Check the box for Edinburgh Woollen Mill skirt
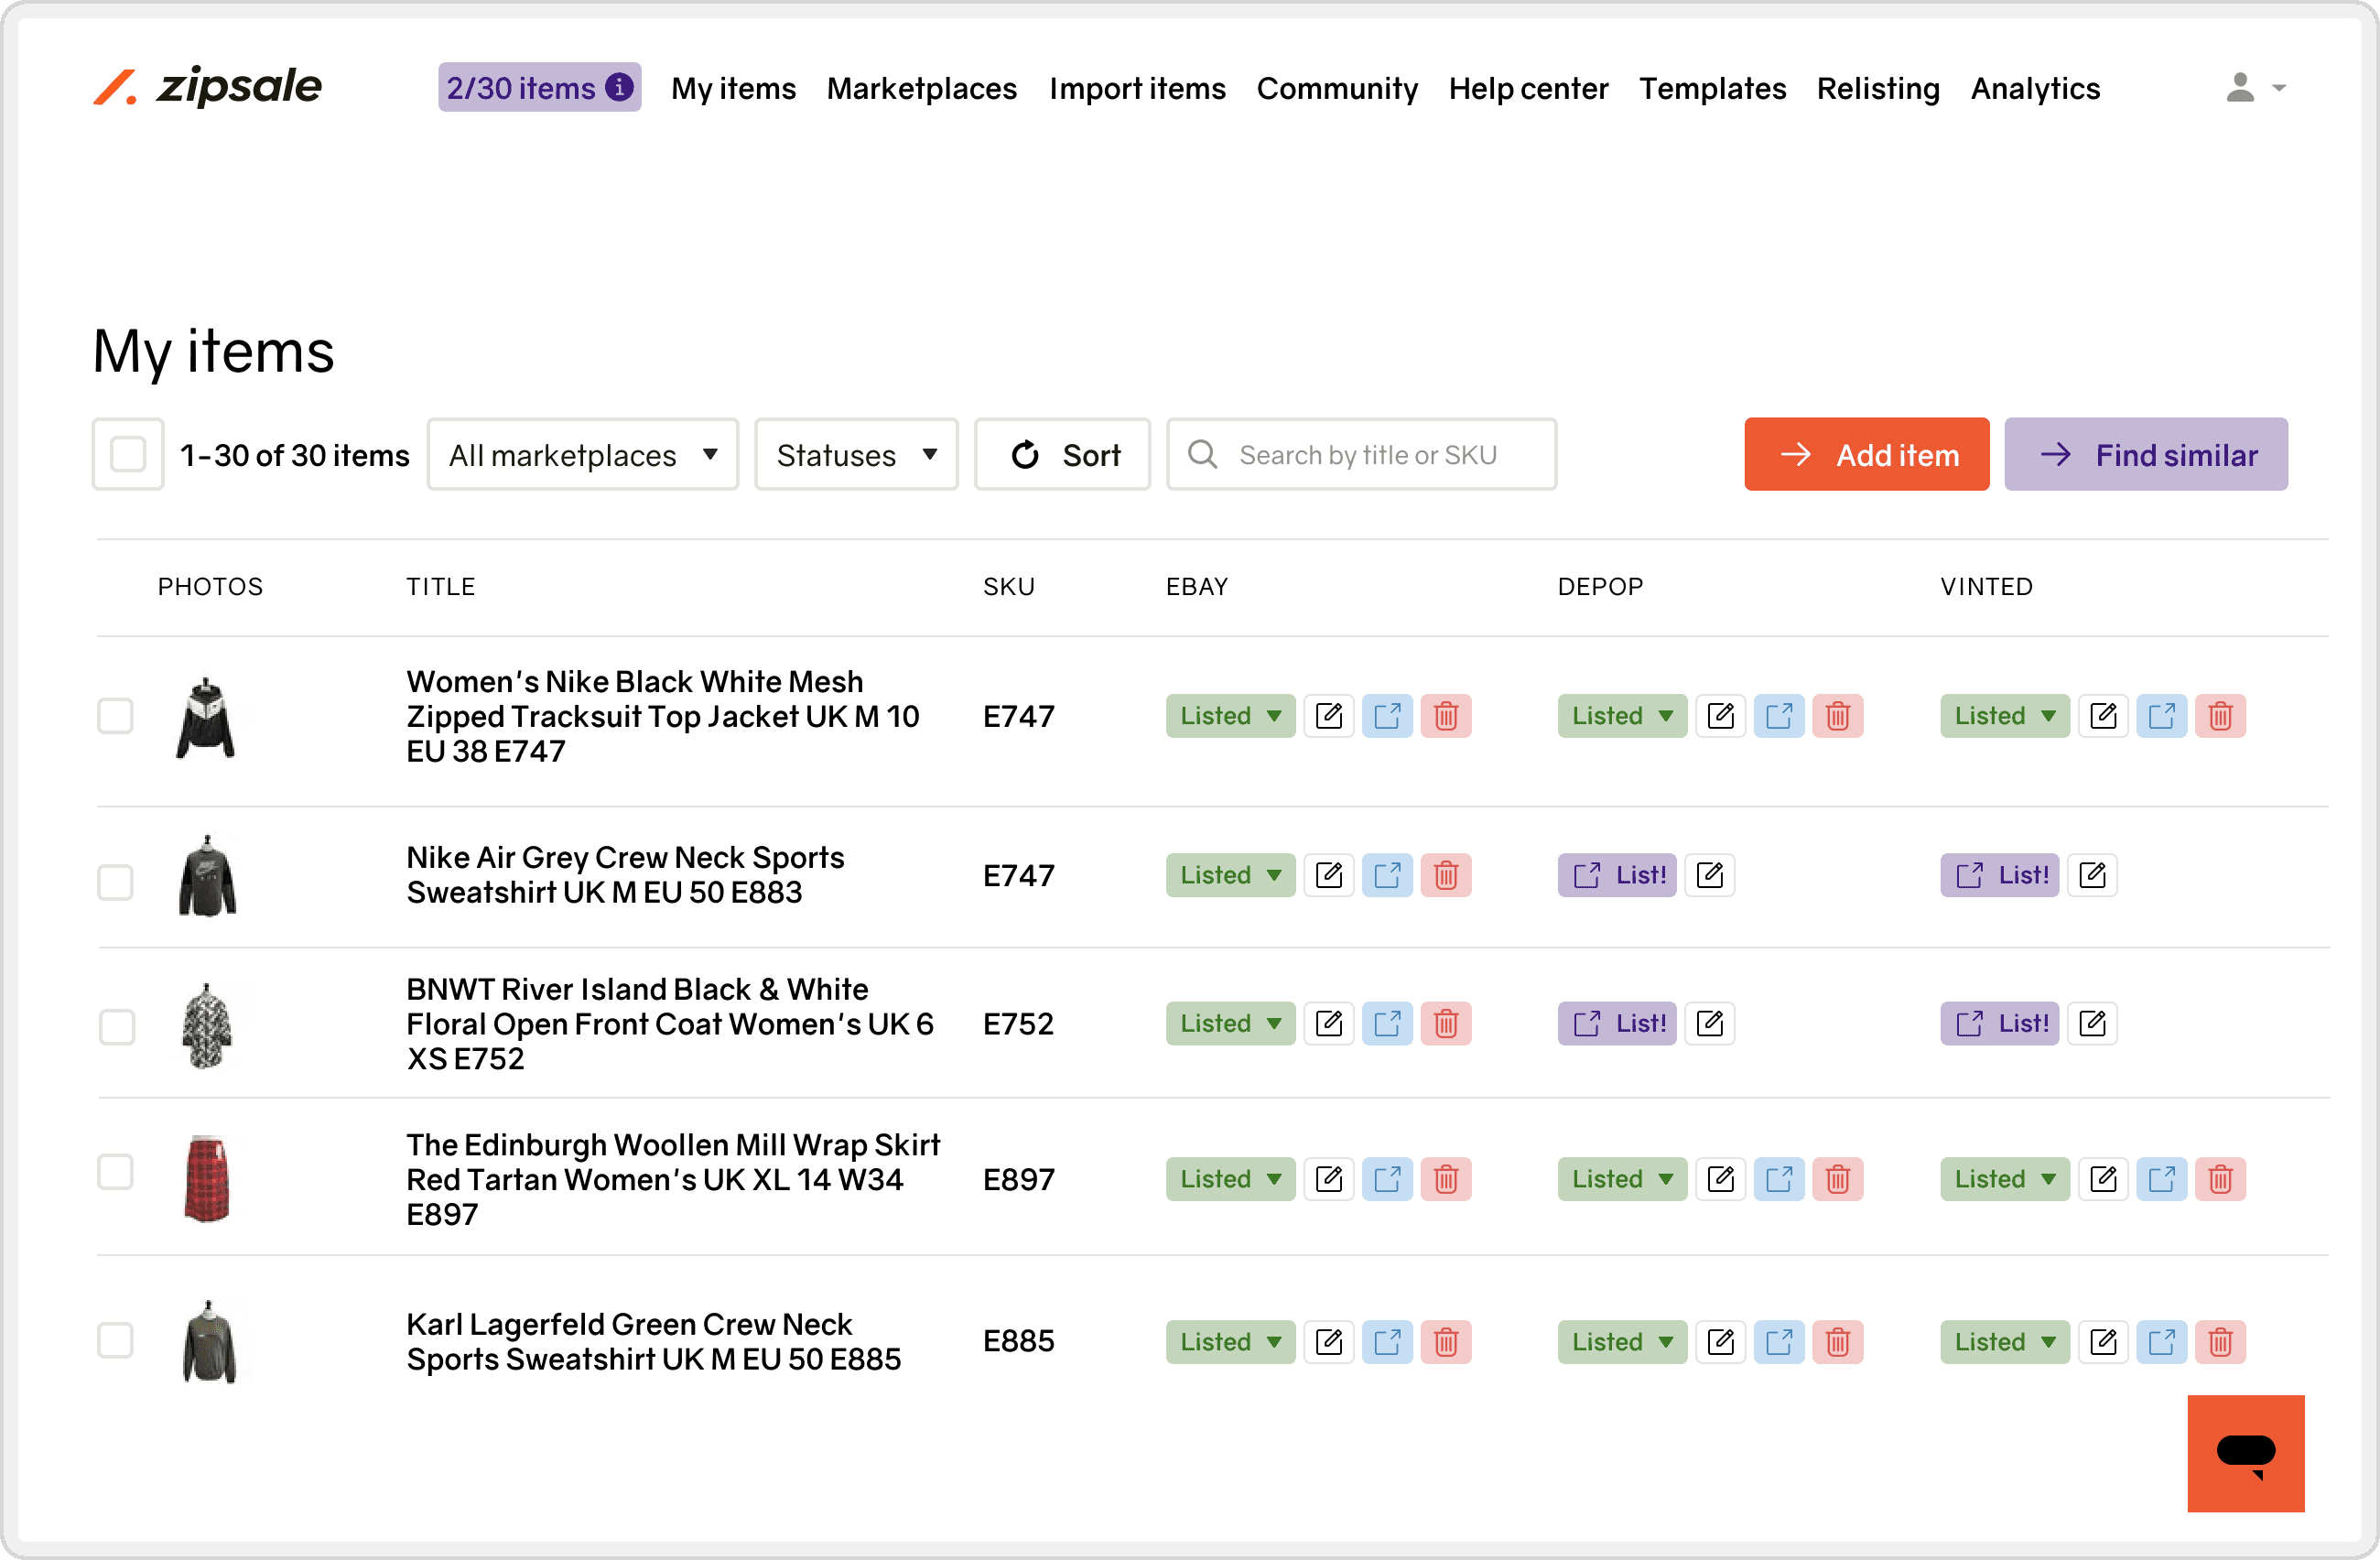Image resolution: width=2380 pixels, height=1560 pixels. pos(116,1171)
